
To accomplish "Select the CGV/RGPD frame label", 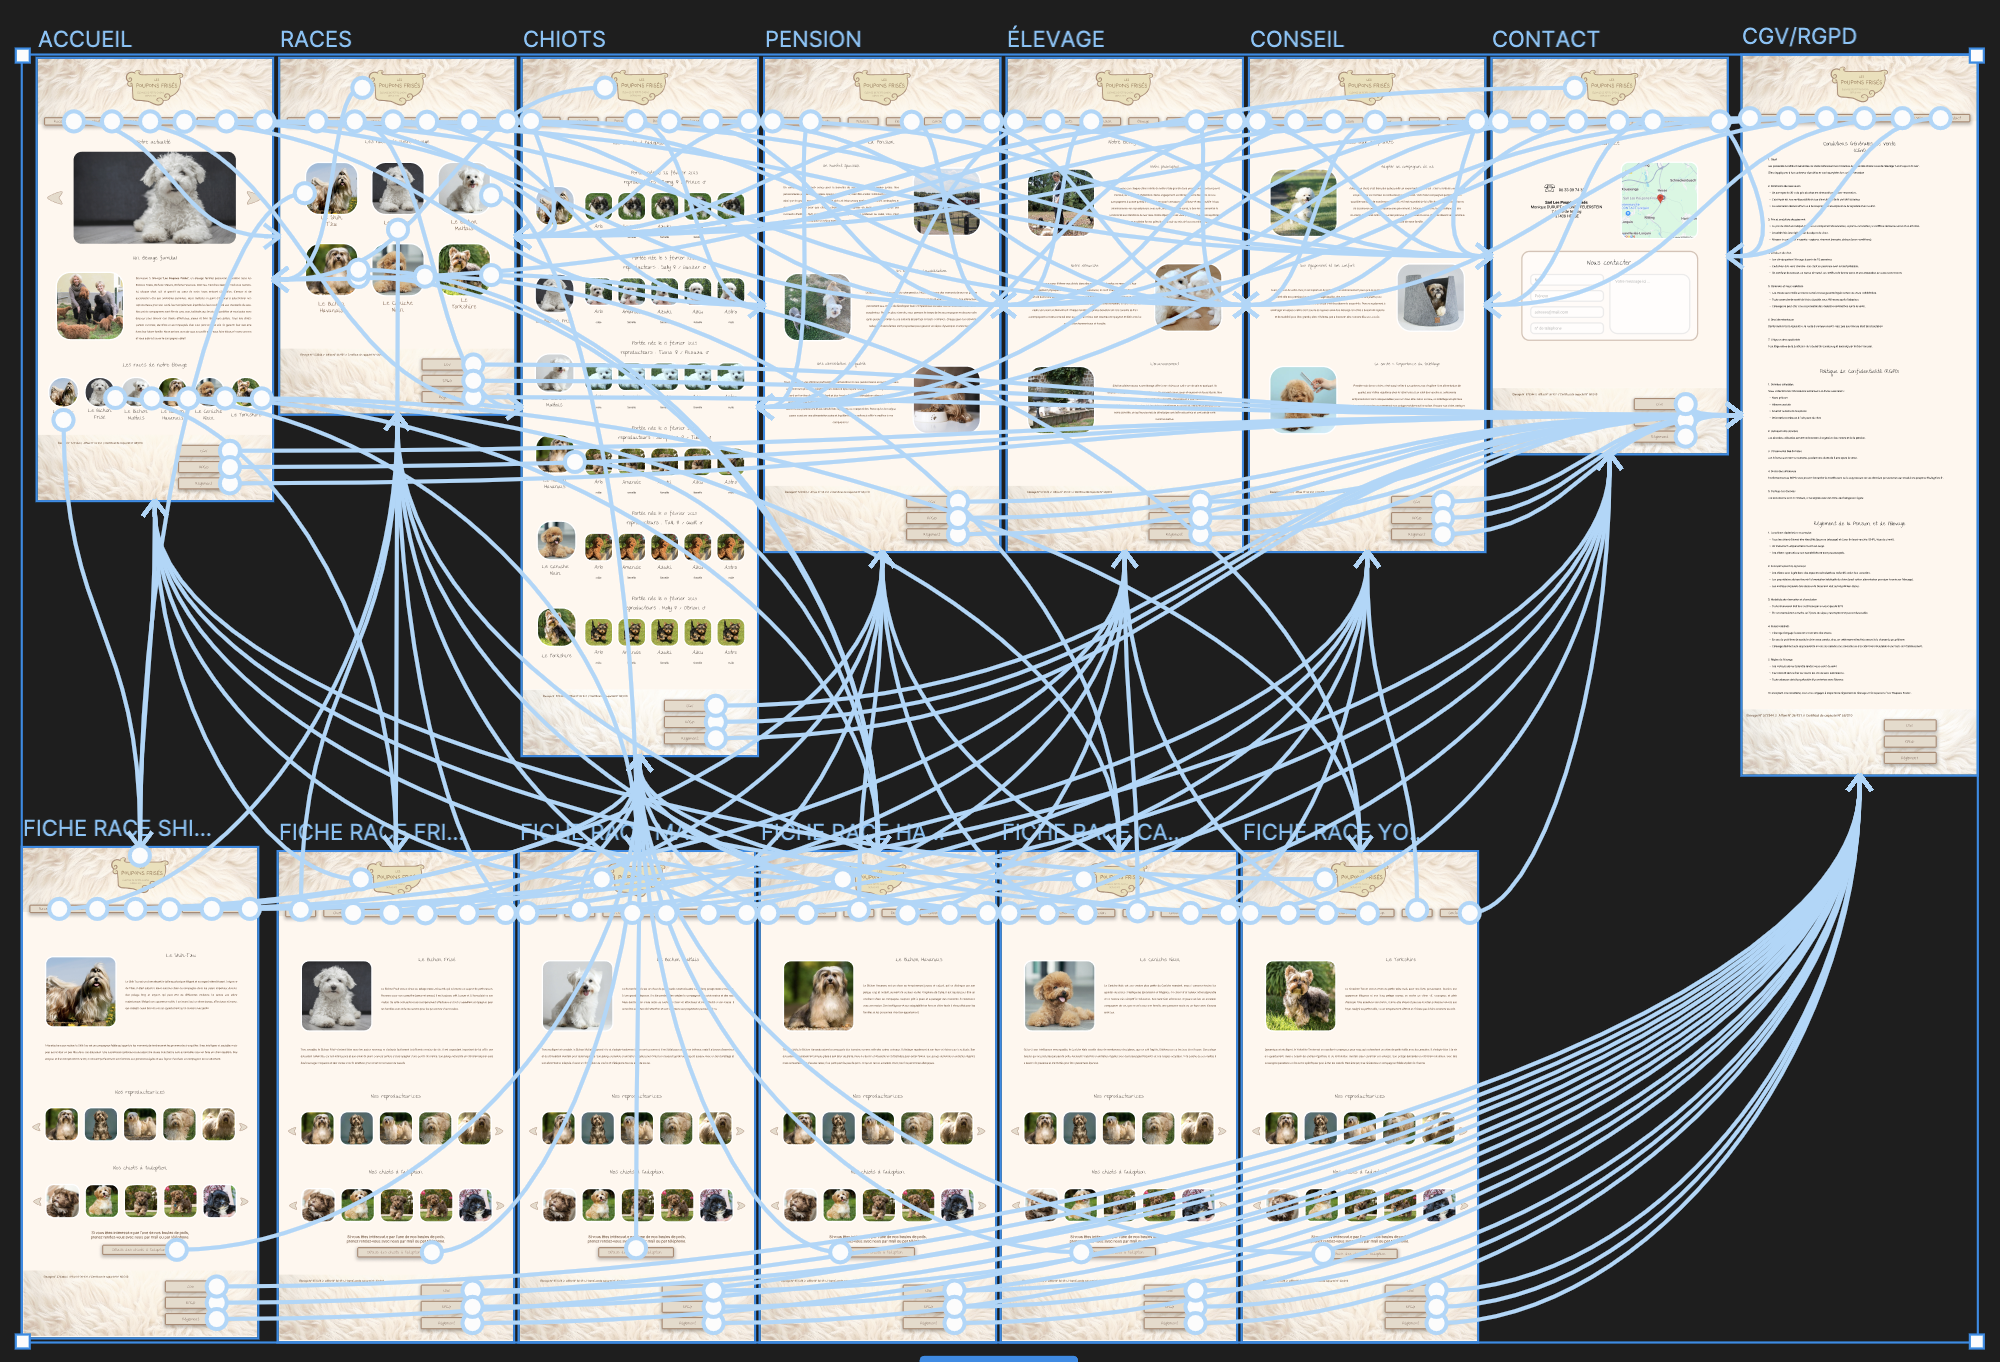I will click(1799, 36).
